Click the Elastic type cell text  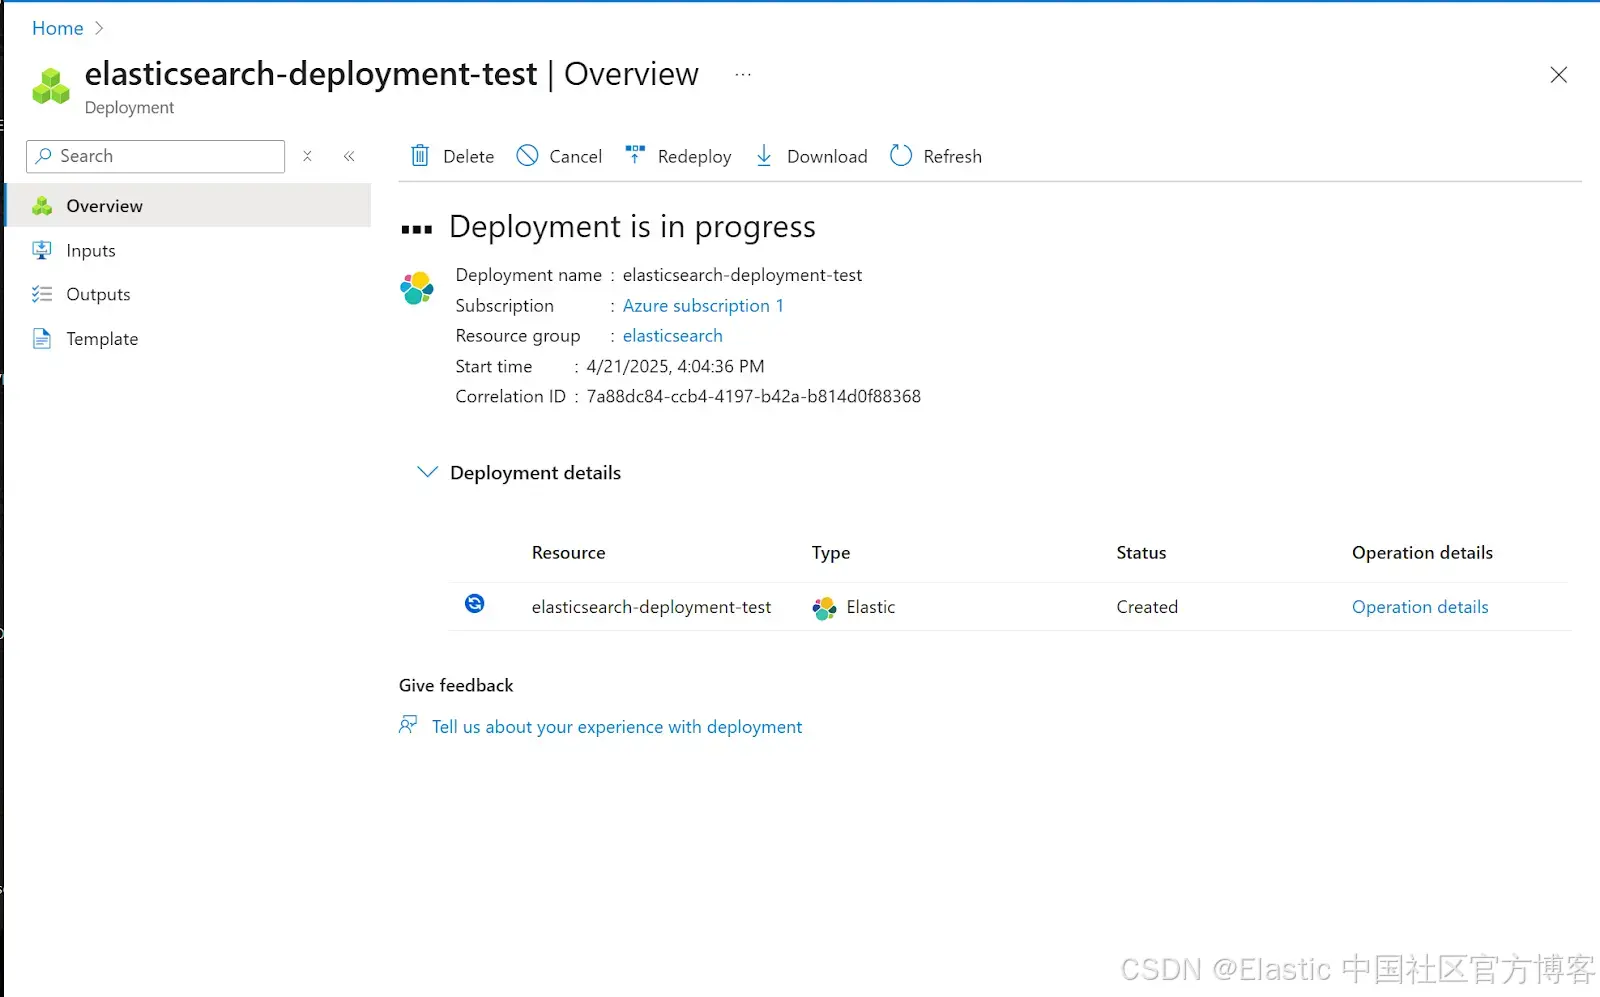pos(870,607)
